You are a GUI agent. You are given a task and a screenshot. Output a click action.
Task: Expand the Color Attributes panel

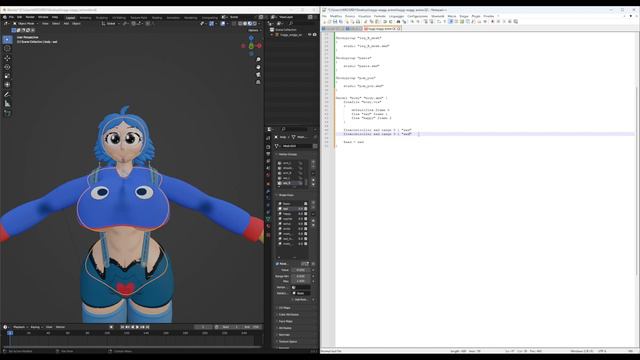pos(288,315)
